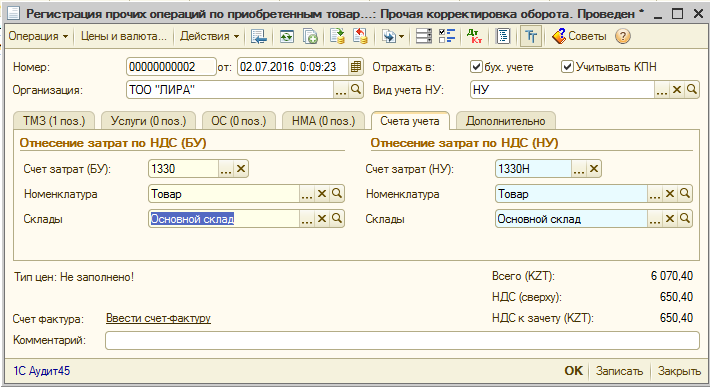The image size is (710, 390).
Task: Click the document structure list icon
Action: 424,36
